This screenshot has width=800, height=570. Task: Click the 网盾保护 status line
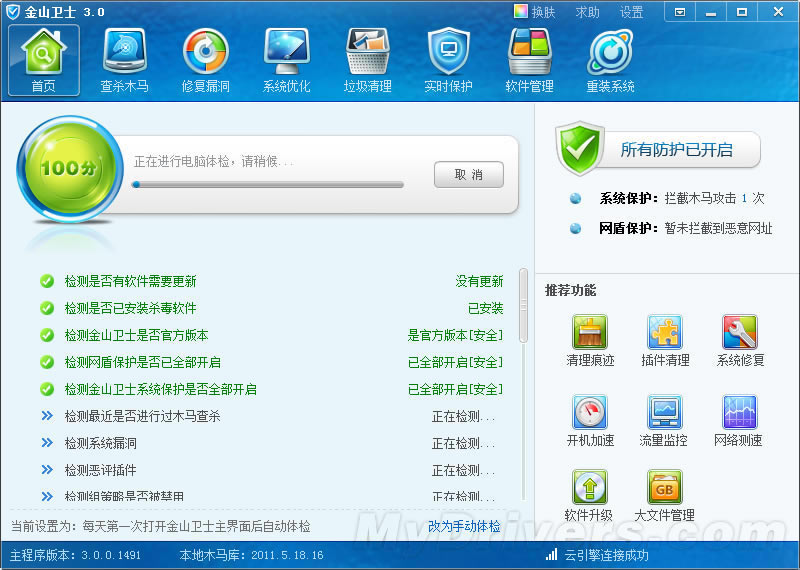(x=686, y=228)
